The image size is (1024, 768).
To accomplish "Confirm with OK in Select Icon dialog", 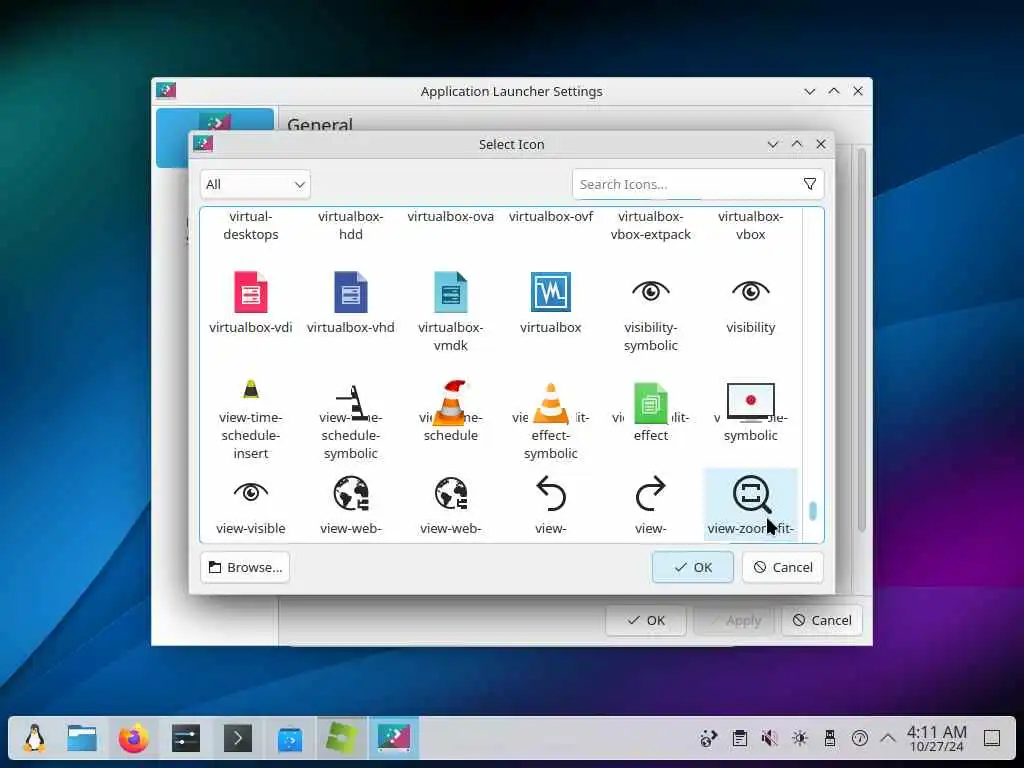I will tap(693, 567).
